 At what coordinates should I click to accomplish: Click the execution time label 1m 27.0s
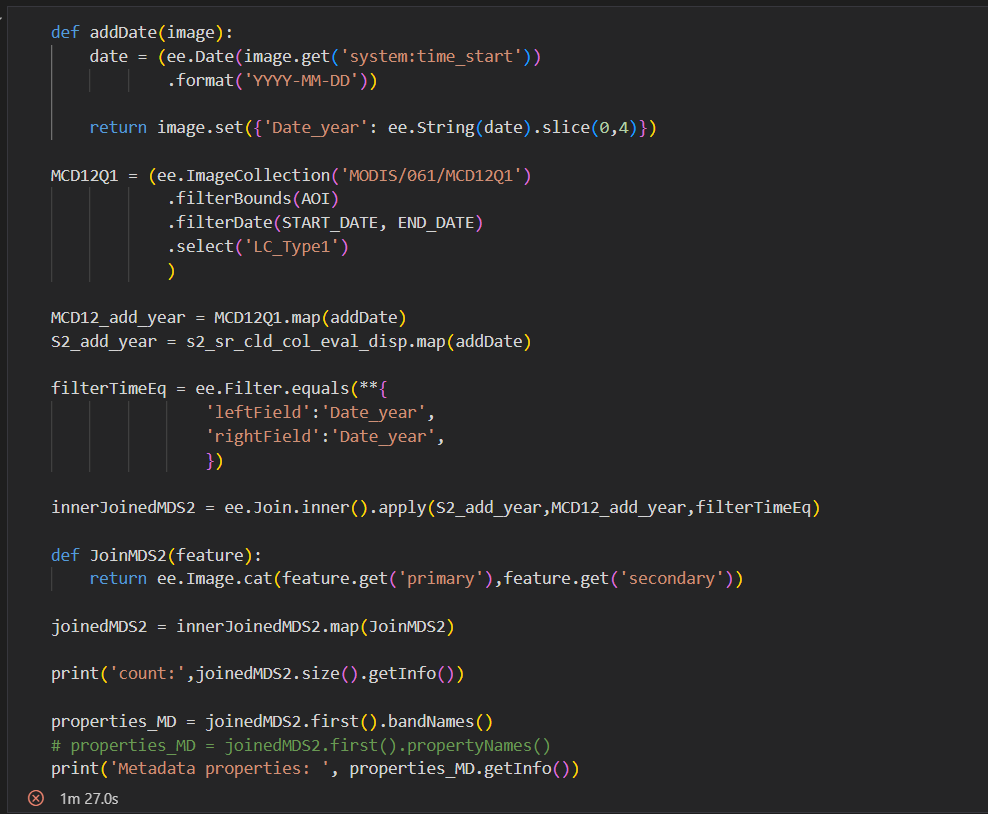[x=88, y=798]
